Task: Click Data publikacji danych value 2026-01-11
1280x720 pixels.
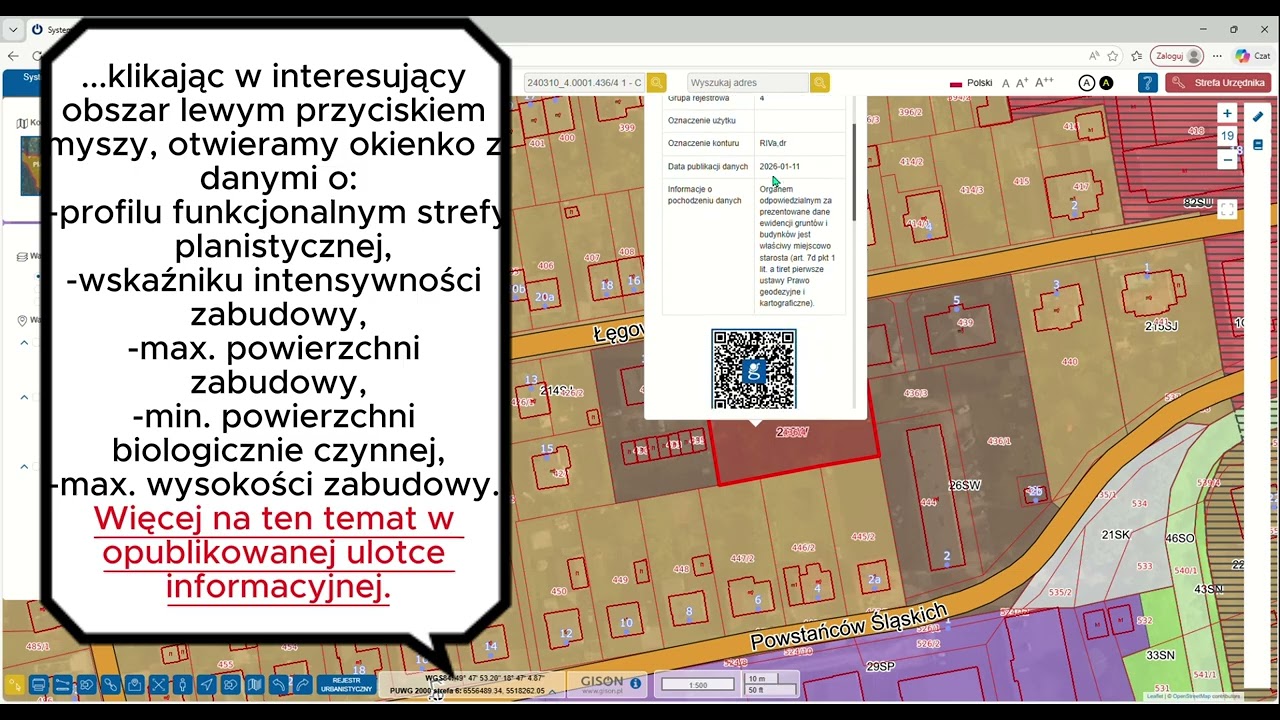Action: click(x=780, y=167)
